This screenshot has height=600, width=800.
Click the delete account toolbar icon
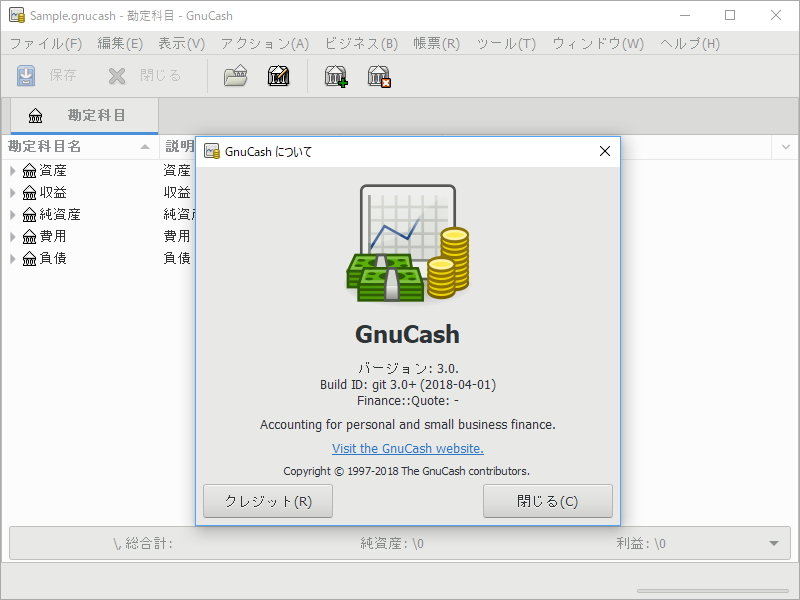(x=378, y=76)
